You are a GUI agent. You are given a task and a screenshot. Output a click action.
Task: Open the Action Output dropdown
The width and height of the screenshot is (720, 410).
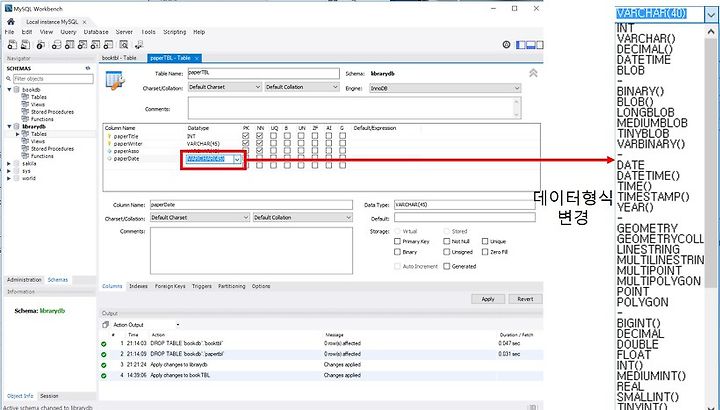pyautogui.click(x=178, y=325)
